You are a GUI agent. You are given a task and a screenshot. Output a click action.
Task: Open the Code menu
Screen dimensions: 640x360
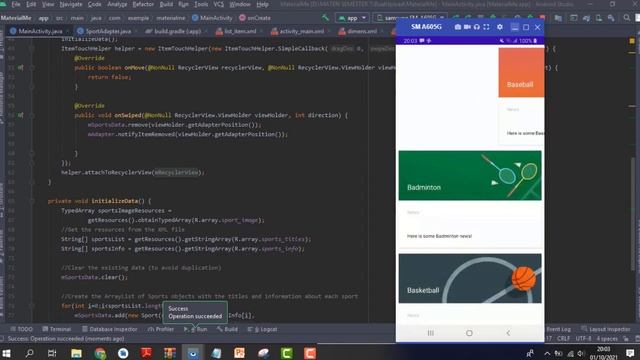point(94,4)
